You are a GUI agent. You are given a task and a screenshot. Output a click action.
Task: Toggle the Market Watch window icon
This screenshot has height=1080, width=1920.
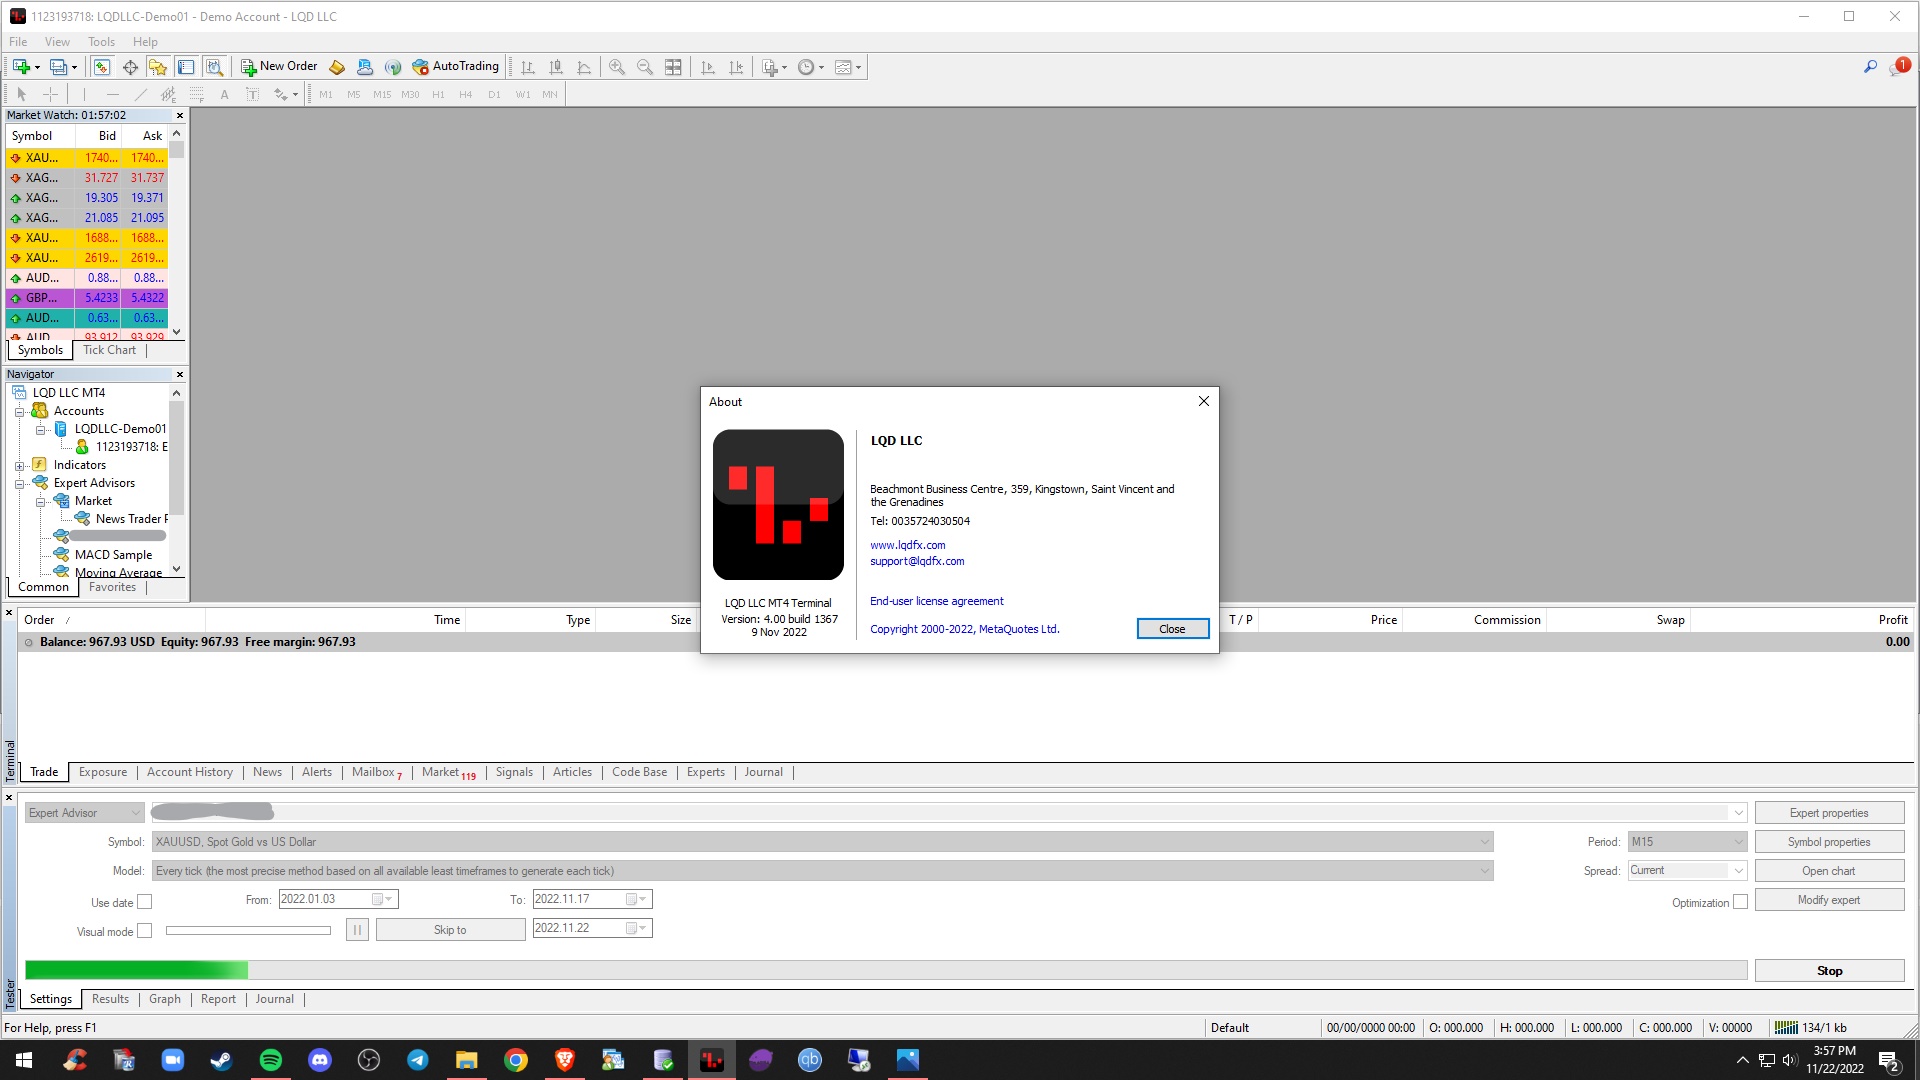[101, 67]
